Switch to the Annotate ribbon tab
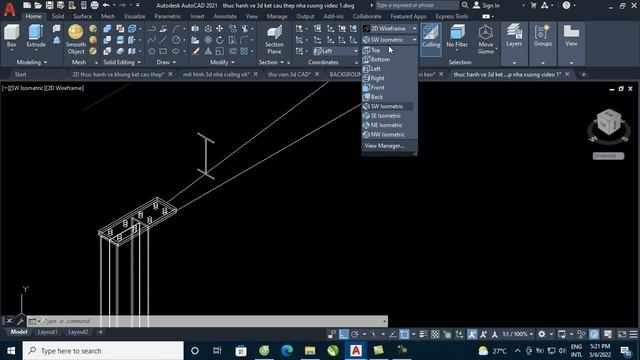640x360 pixels. tap(225, 16)
